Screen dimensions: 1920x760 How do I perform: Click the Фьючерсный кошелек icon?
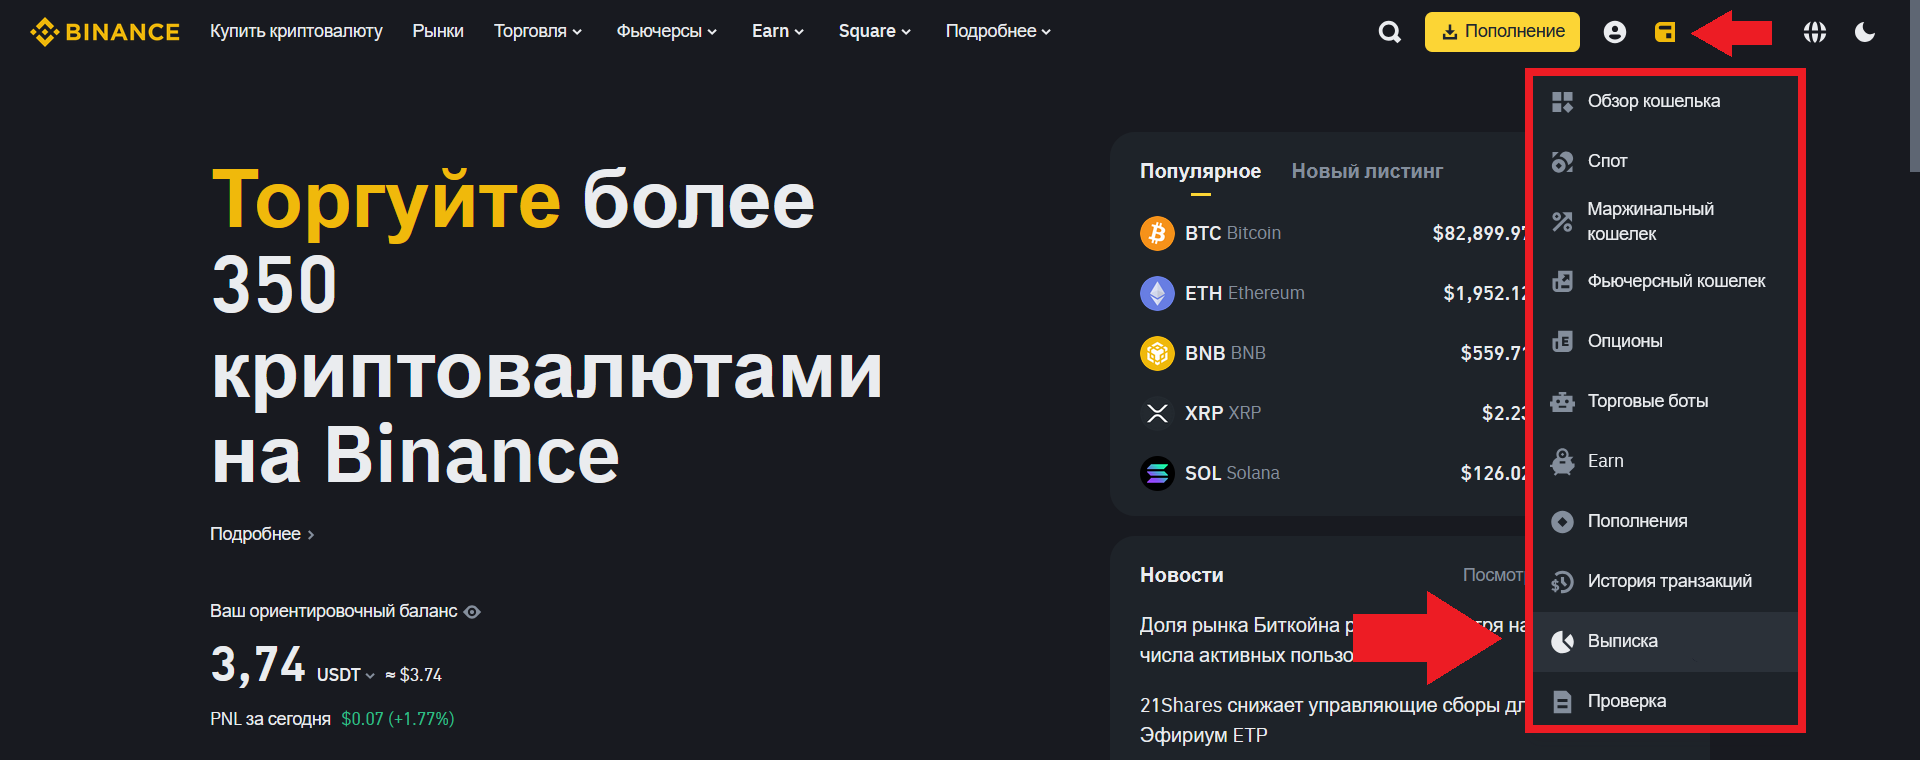coord(1562,281)
